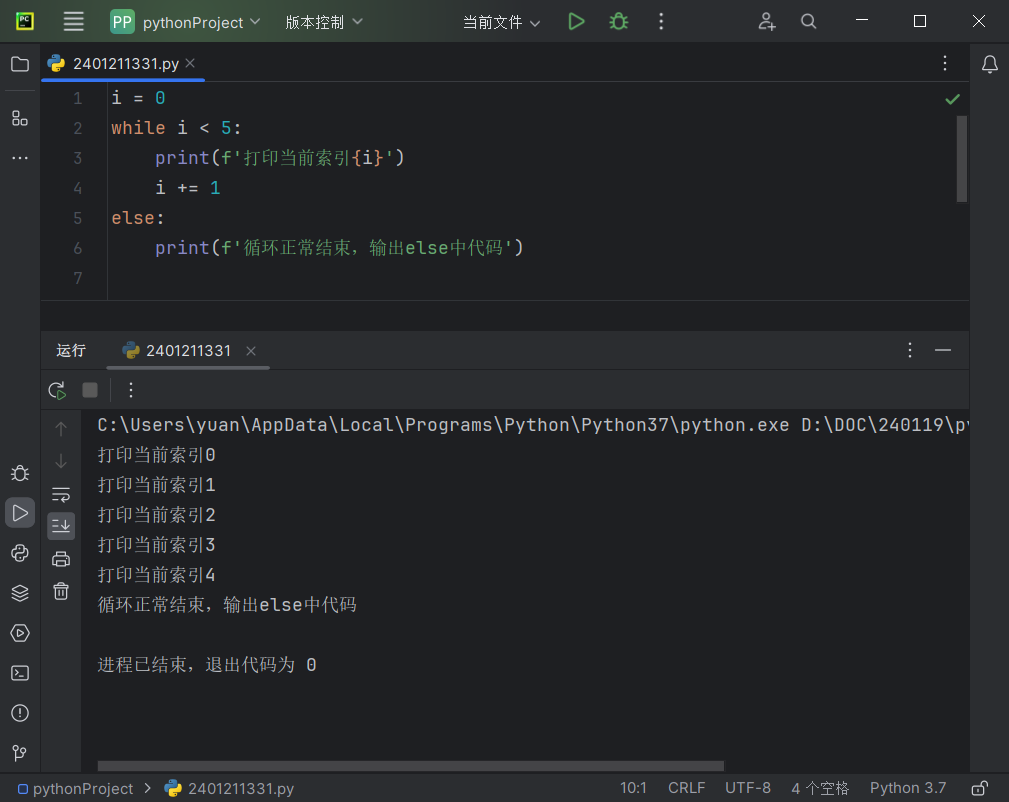Click output 进程已结束，退出代码为 0
The width and height of the screenshot is (1009, 802).
(207, 664)
